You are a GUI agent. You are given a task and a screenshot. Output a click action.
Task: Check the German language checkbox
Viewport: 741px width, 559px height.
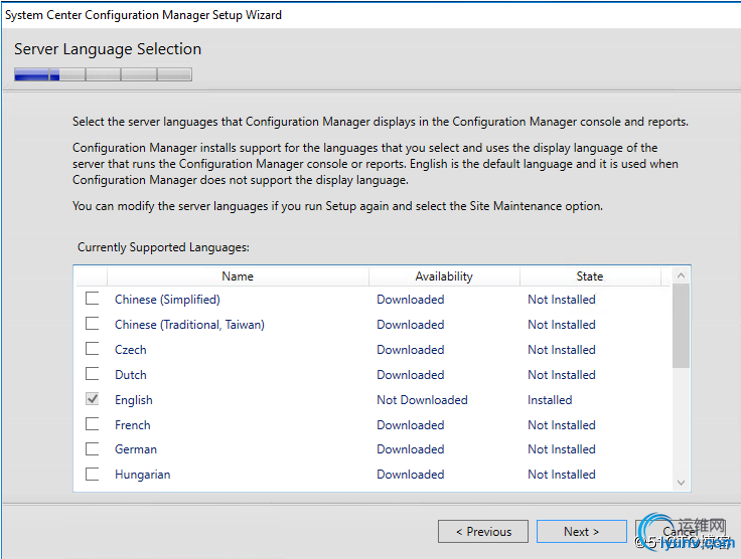(92, 448)
